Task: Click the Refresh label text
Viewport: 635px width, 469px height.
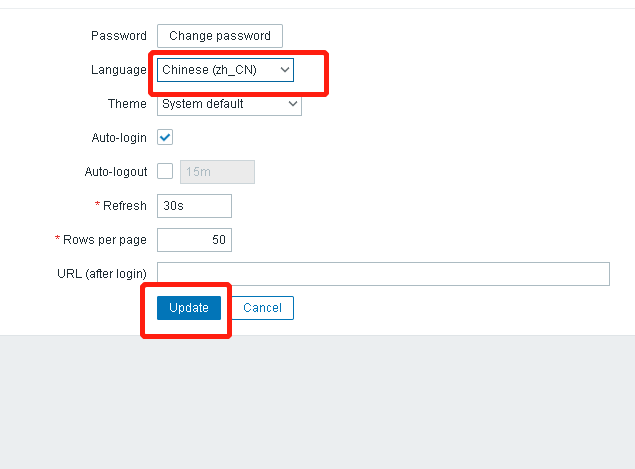Action: pyautogui.click(x=125, y=206)
